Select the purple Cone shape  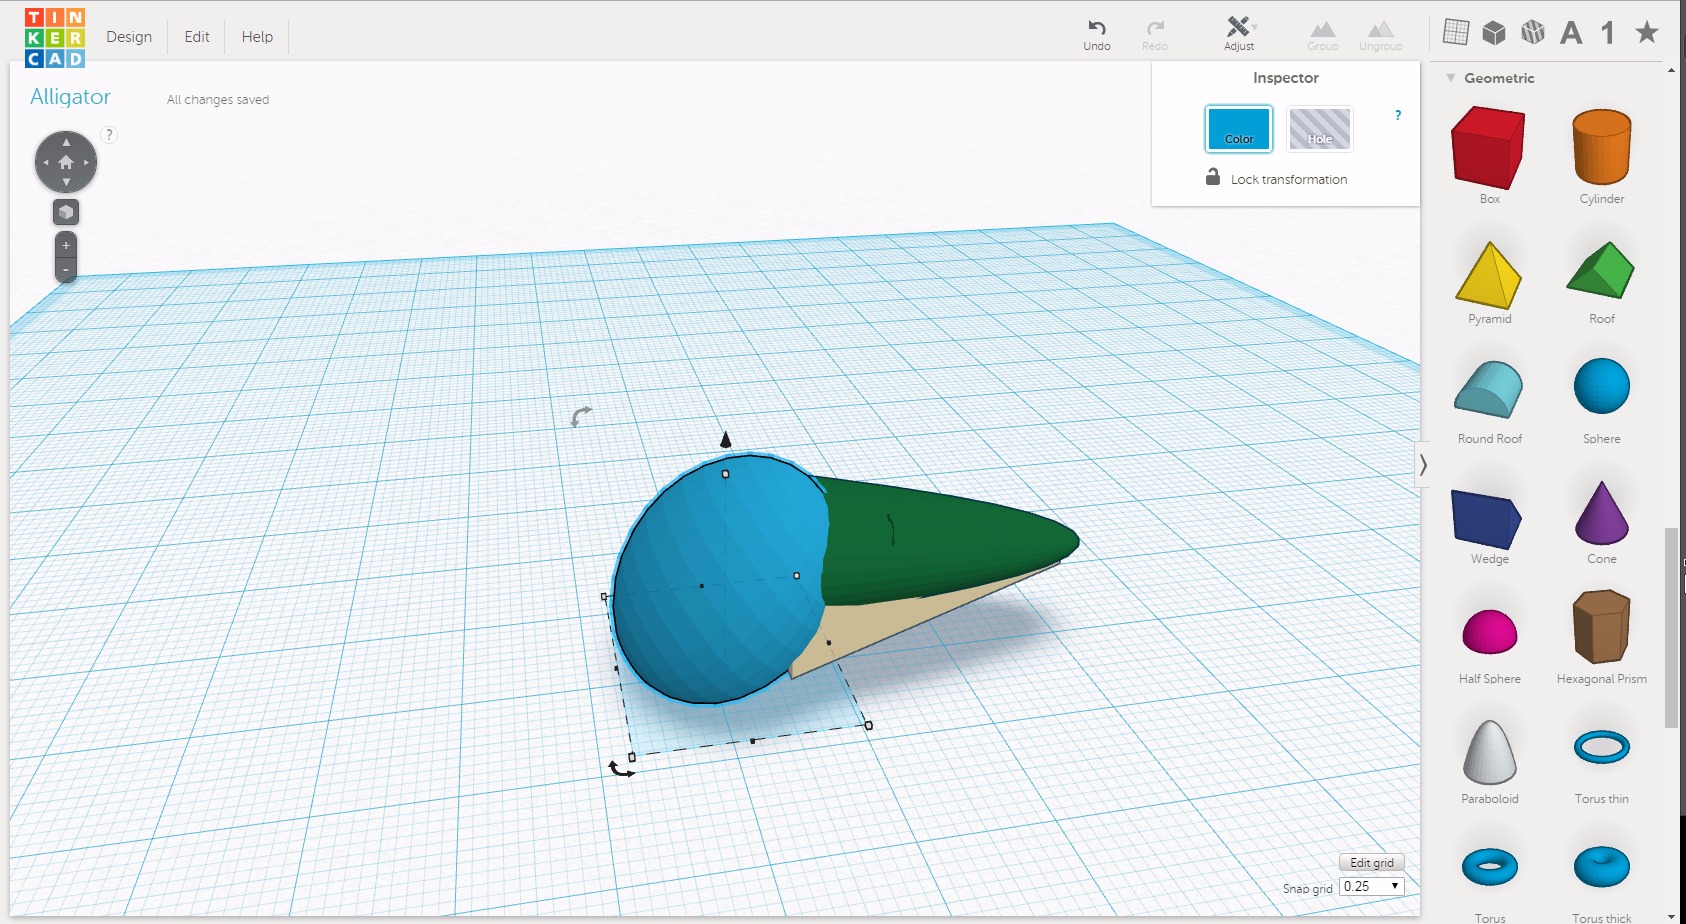coord(1602,513)
